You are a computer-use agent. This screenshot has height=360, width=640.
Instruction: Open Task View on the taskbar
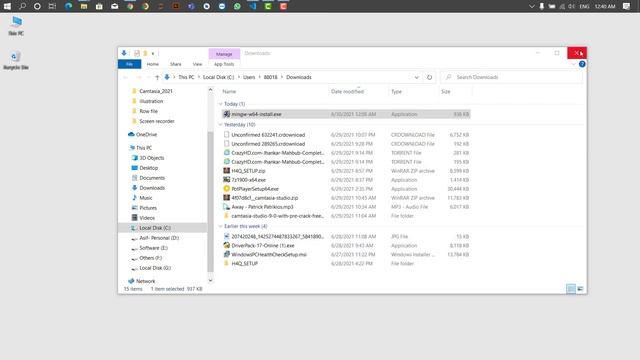click(52, 6)
